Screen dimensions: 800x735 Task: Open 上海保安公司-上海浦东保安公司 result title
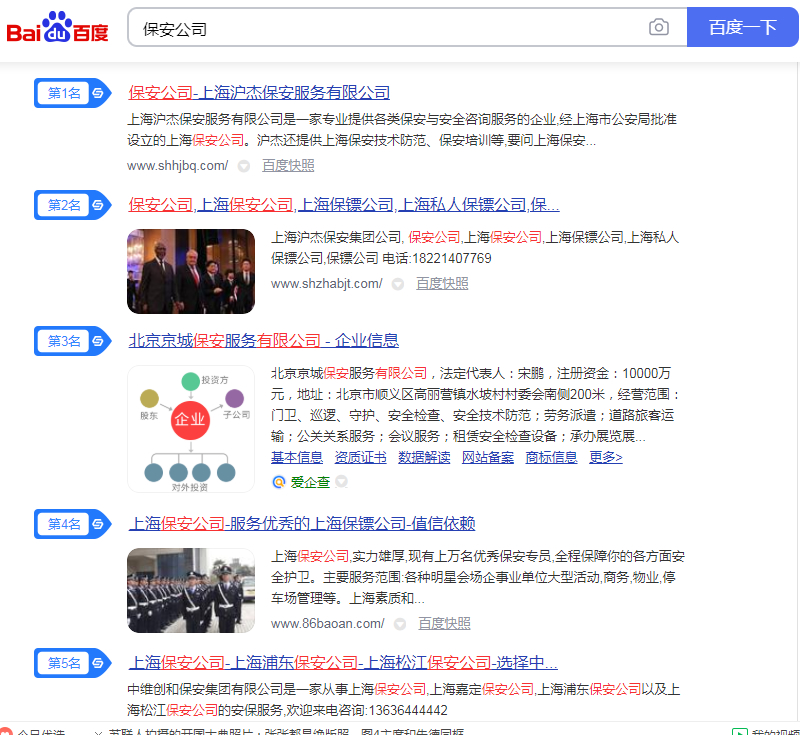pyautogui.click(x=343, y=663)
